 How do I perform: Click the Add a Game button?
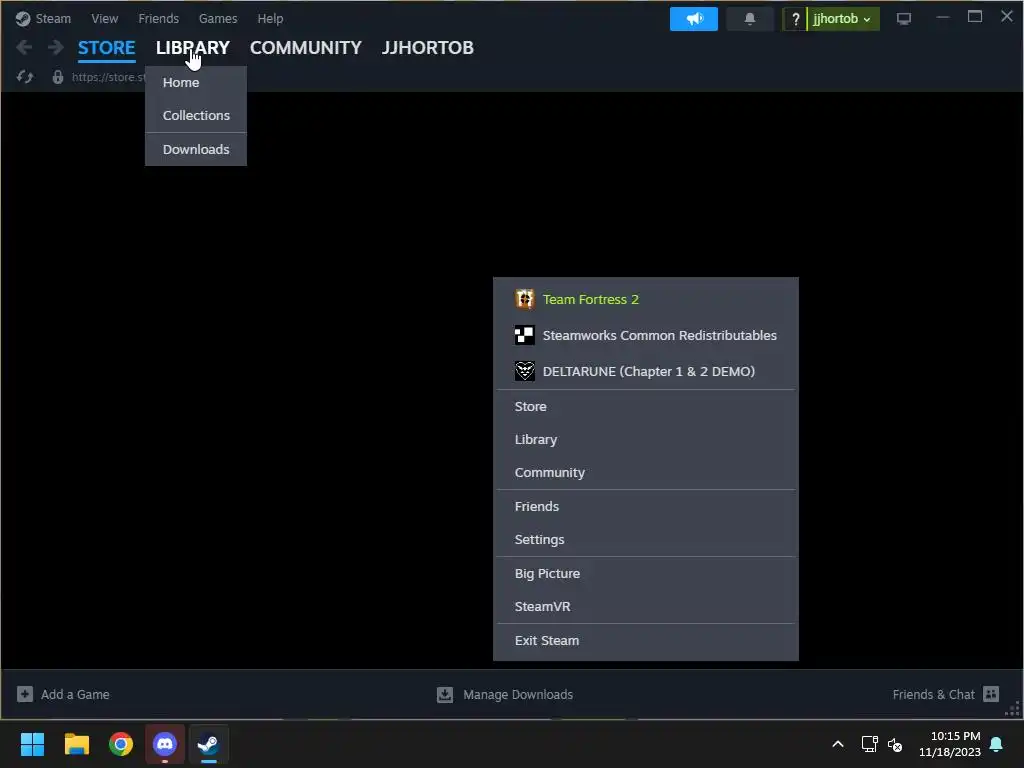(63, 694)
